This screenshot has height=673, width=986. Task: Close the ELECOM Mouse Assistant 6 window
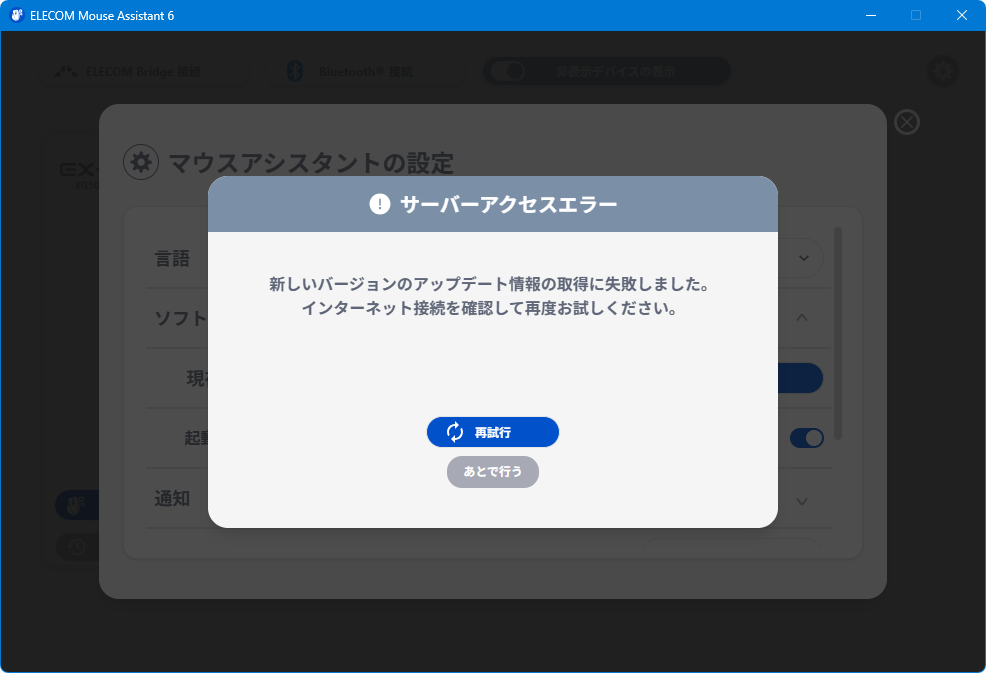click(961, 15)
